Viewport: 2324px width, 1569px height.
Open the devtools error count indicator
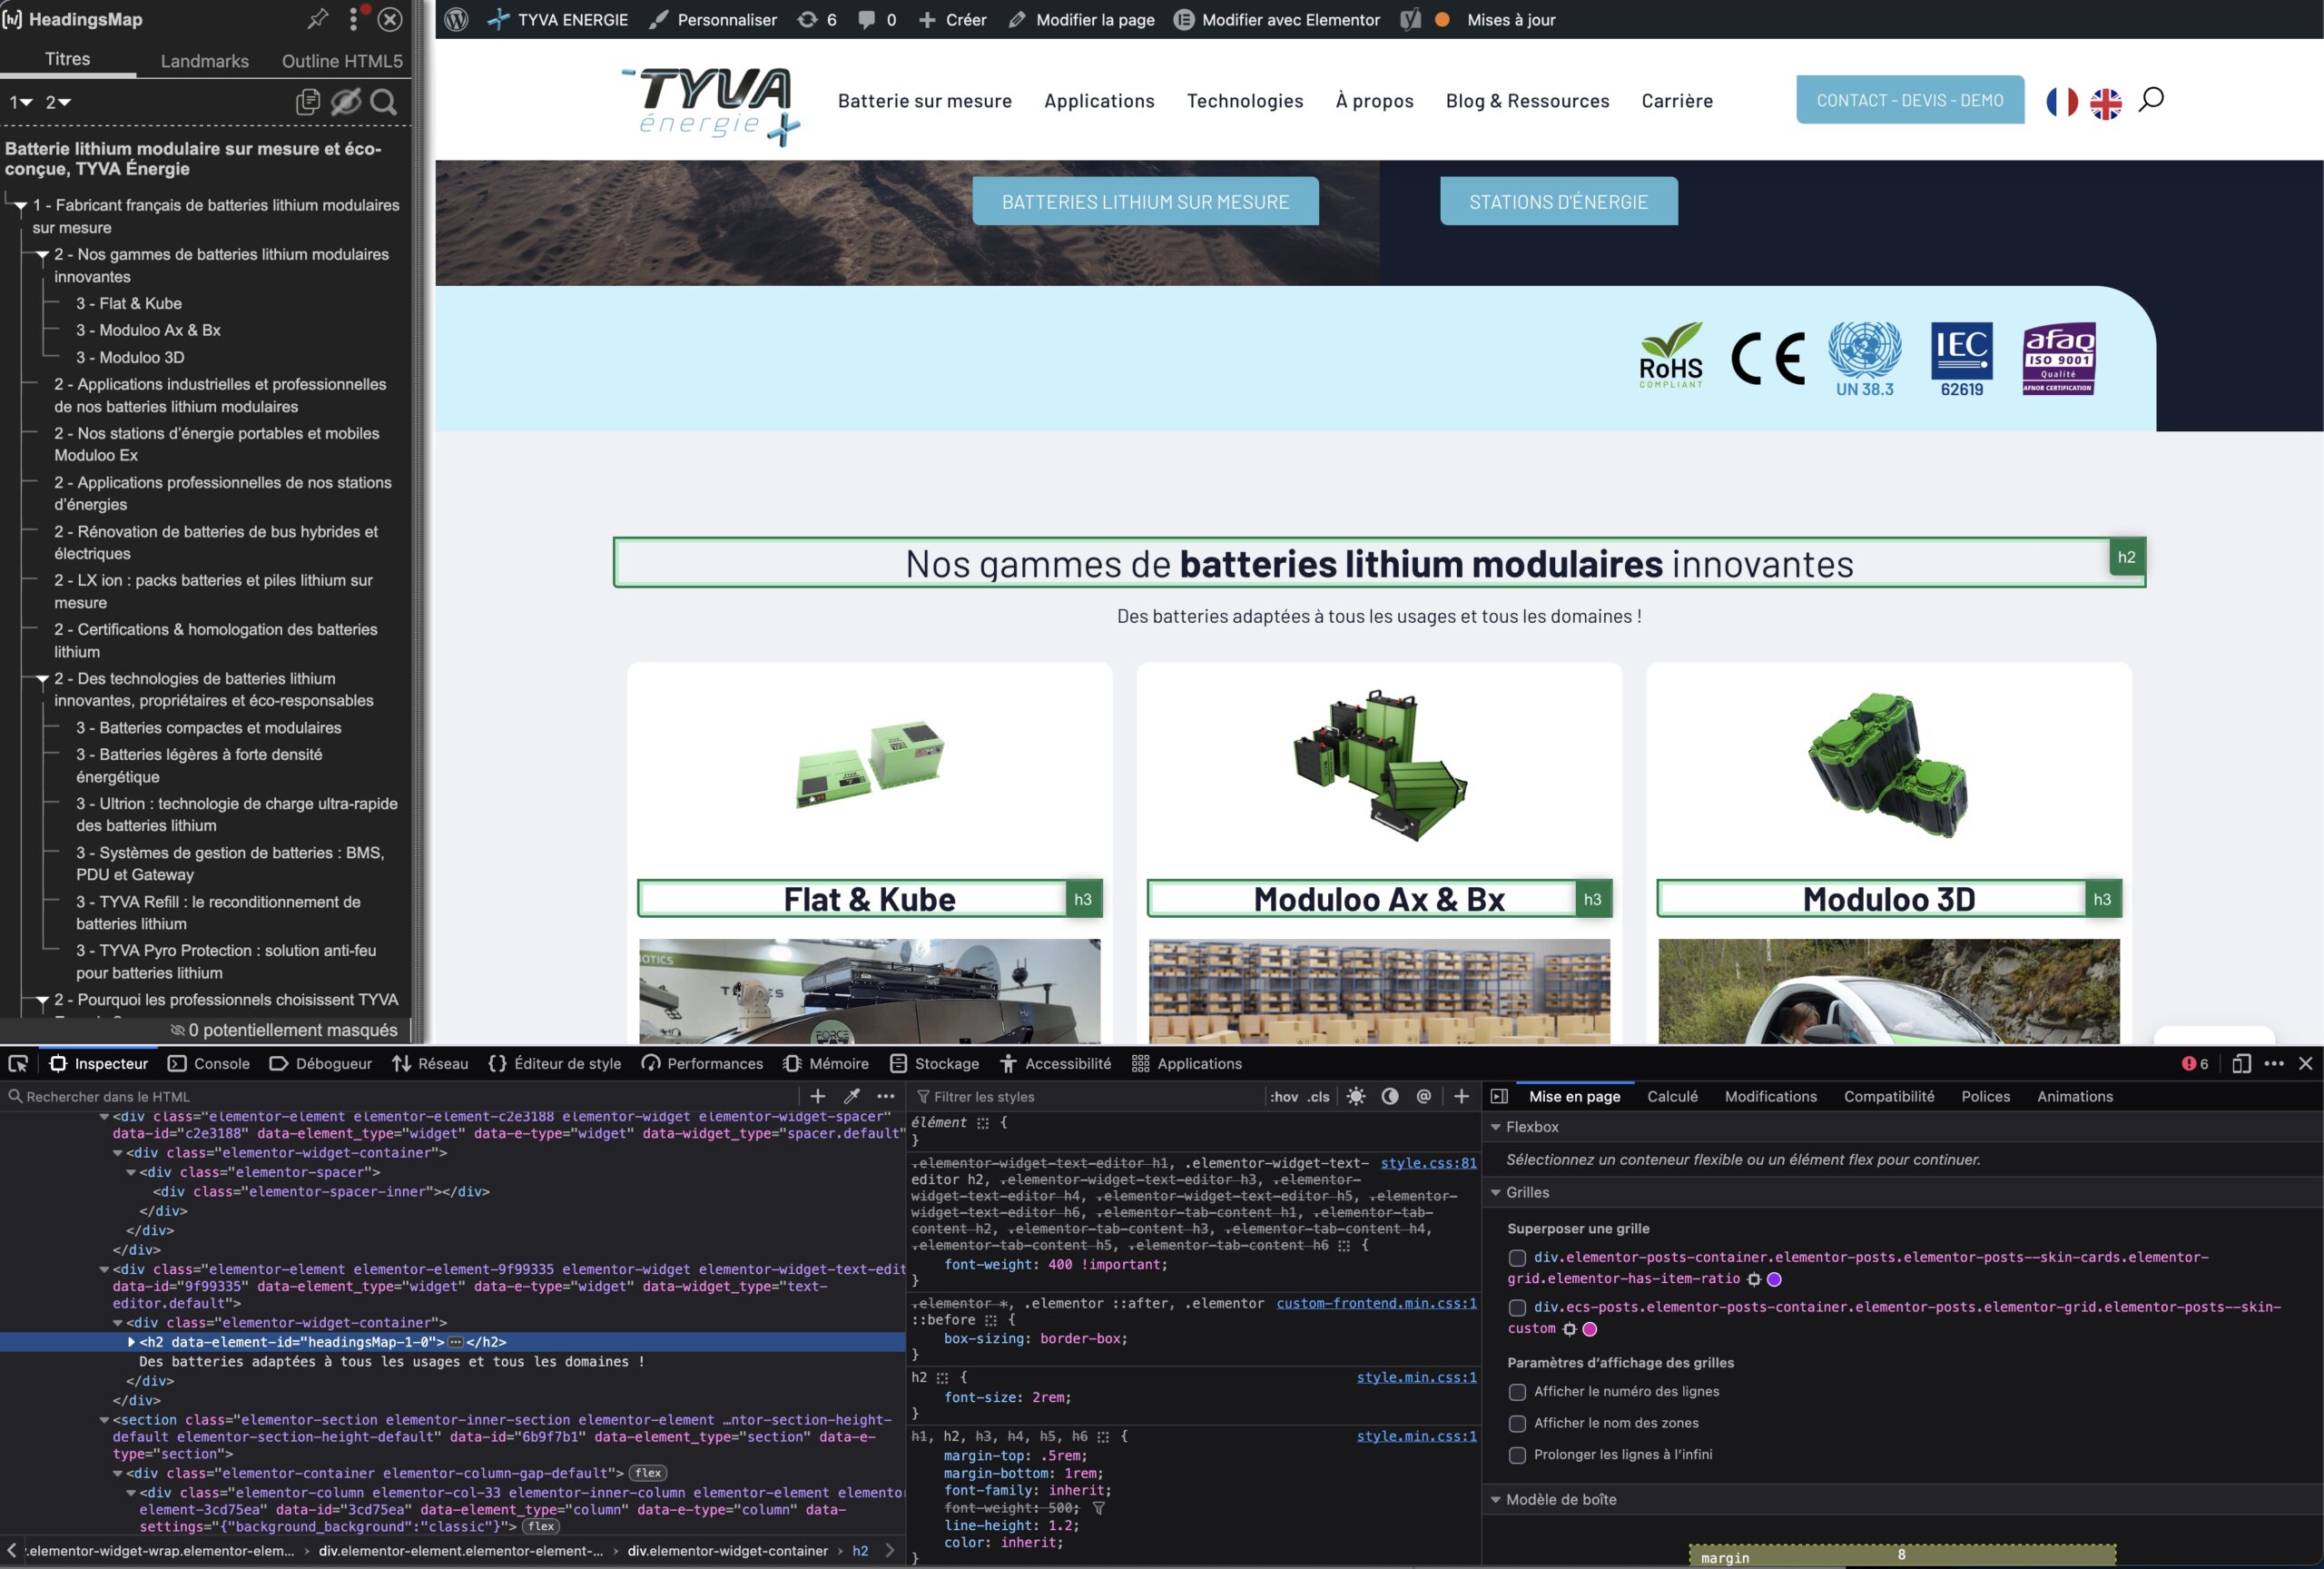[x=2195, y=1063]
